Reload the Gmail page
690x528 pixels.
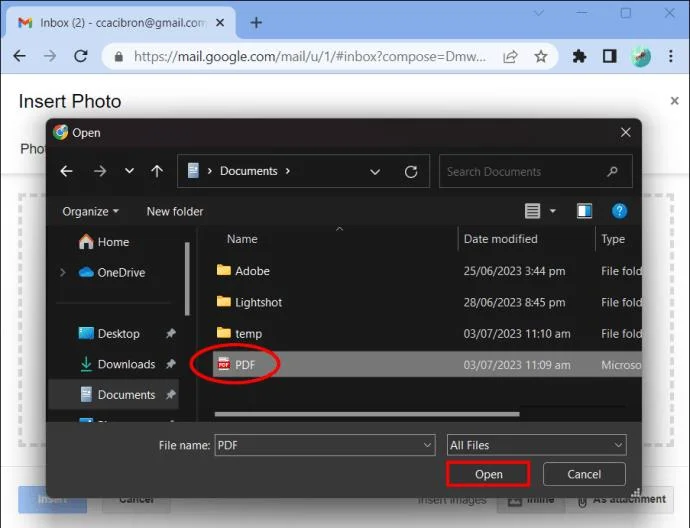coord(81,56)
